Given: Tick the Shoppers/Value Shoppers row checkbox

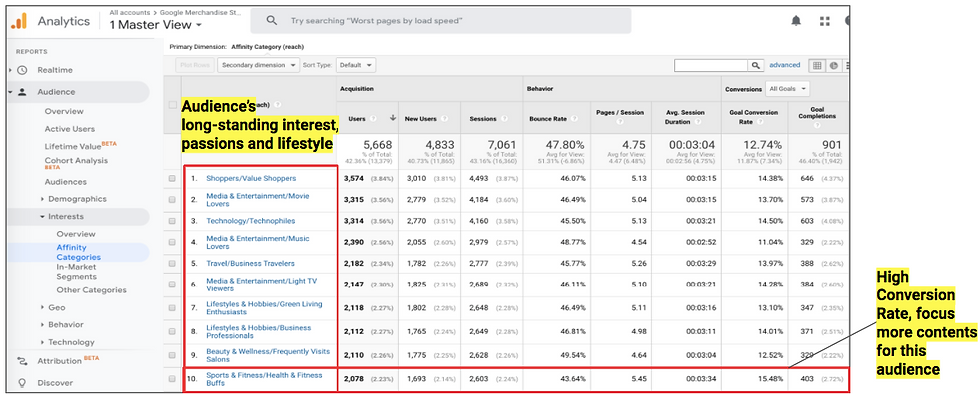Looking at the screenshot, I should pyautogui.click(x=172, y=178).
